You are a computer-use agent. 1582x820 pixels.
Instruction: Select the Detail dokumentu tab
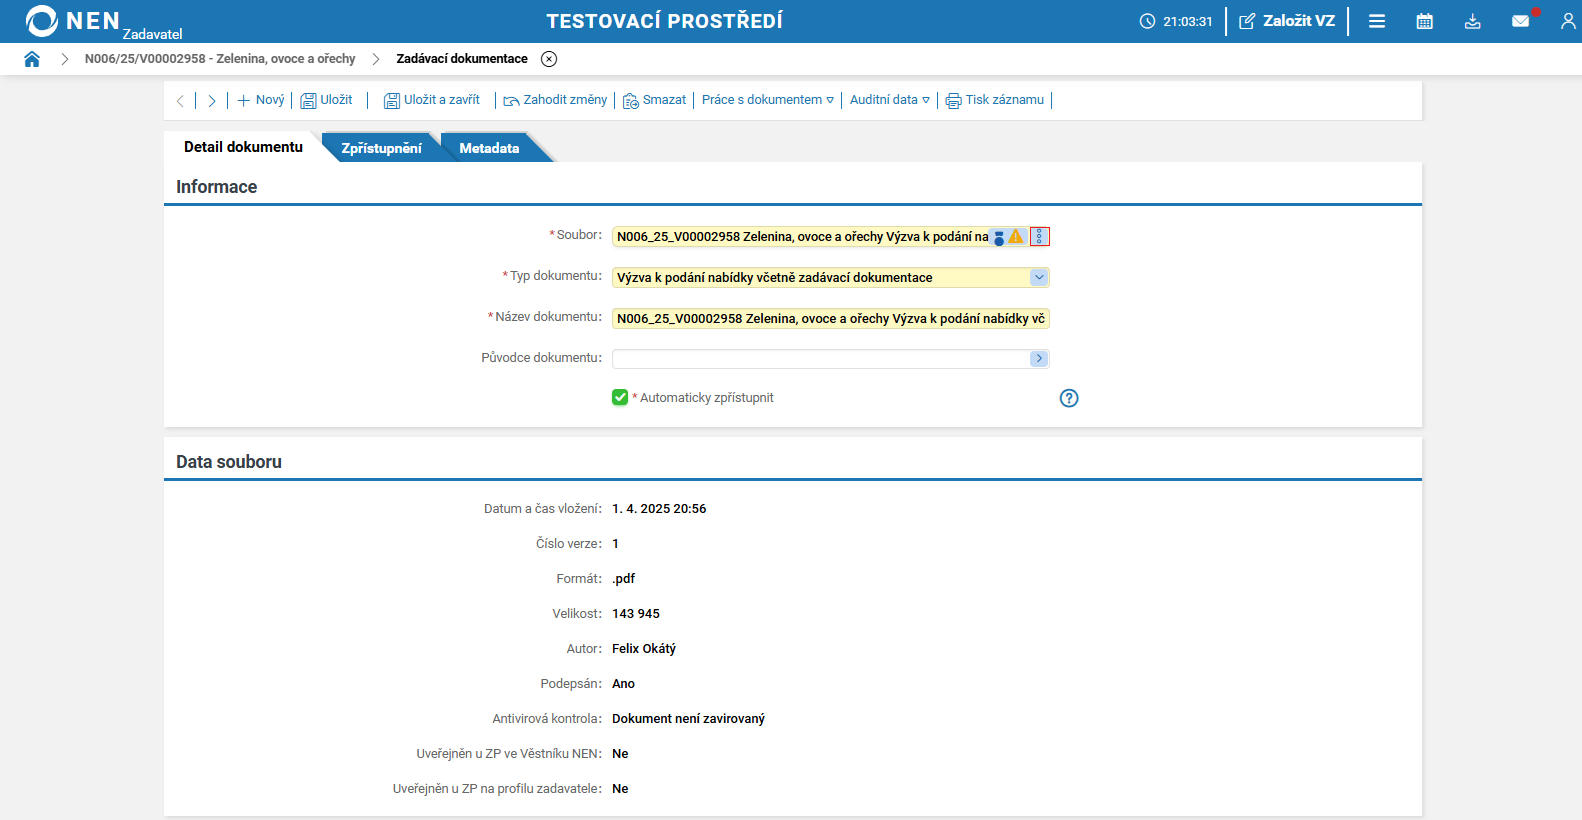(243, 147)
